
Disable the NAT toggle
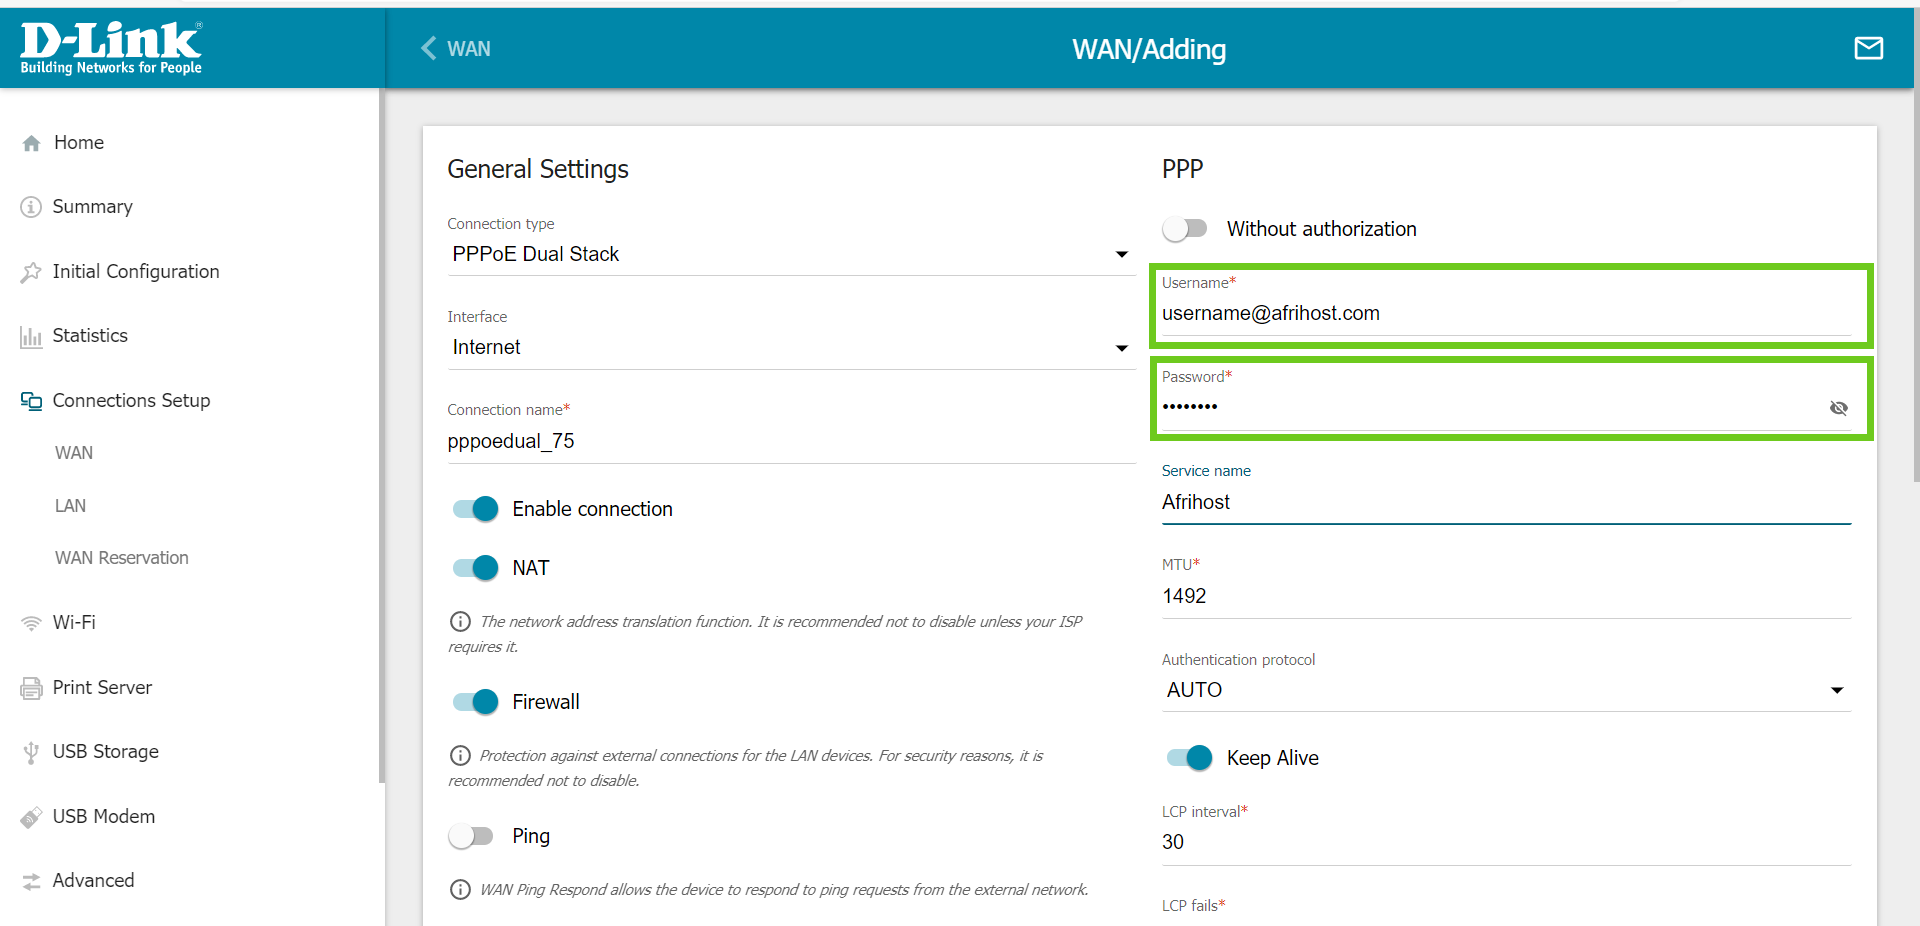tap(476, 568)
